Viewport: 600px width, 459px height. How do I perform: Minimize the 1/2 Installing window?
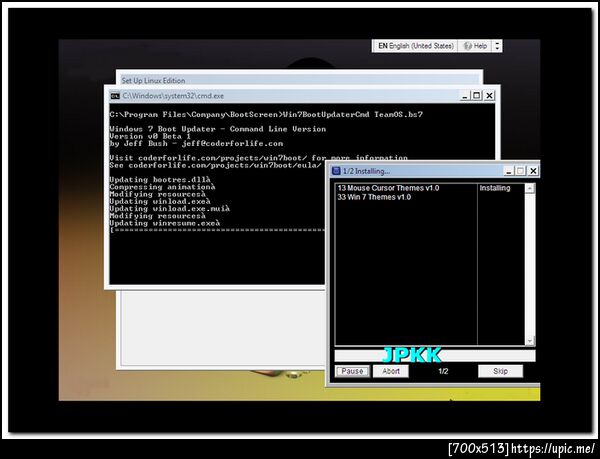coord(509,171)
